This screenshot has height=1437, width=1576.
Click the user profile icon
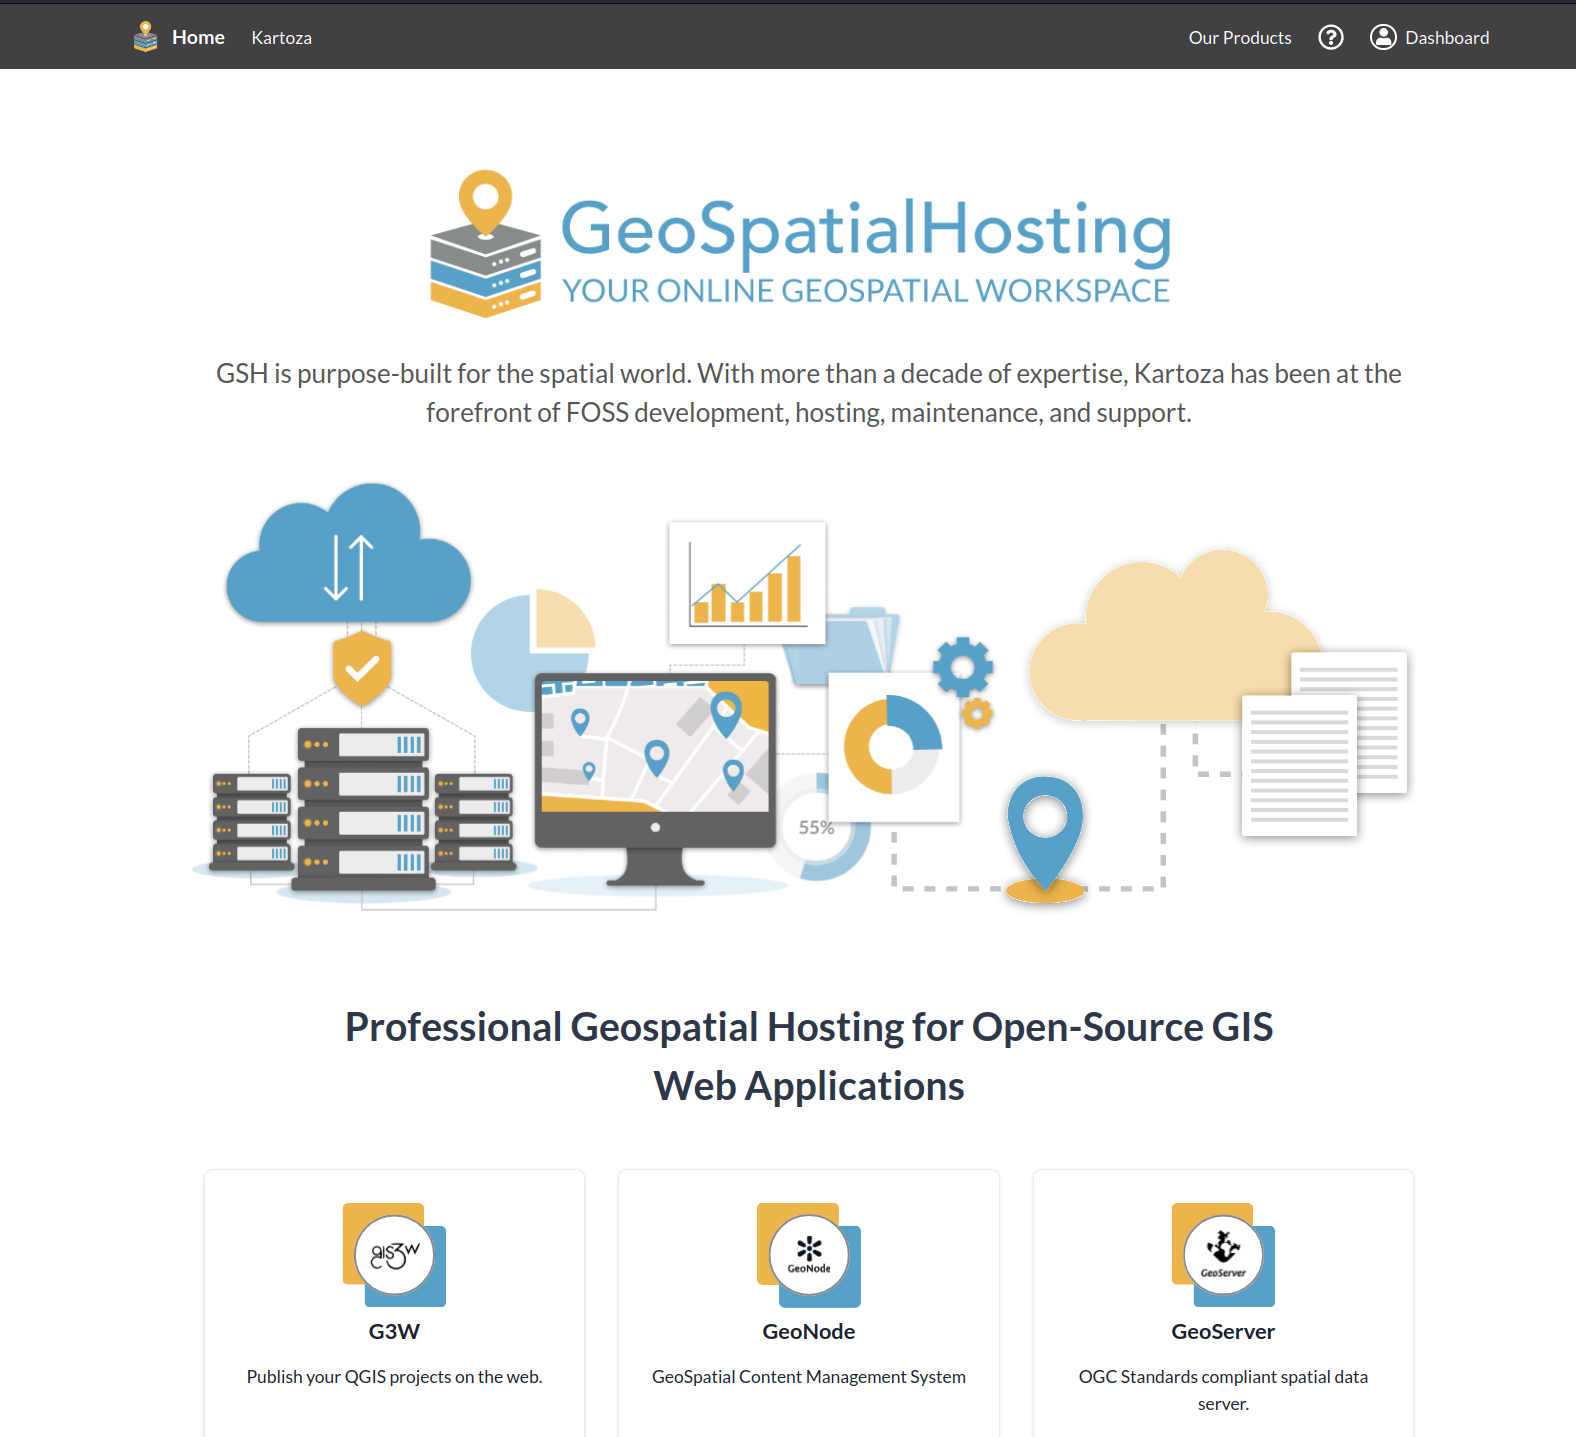(x=1383, y=37)
